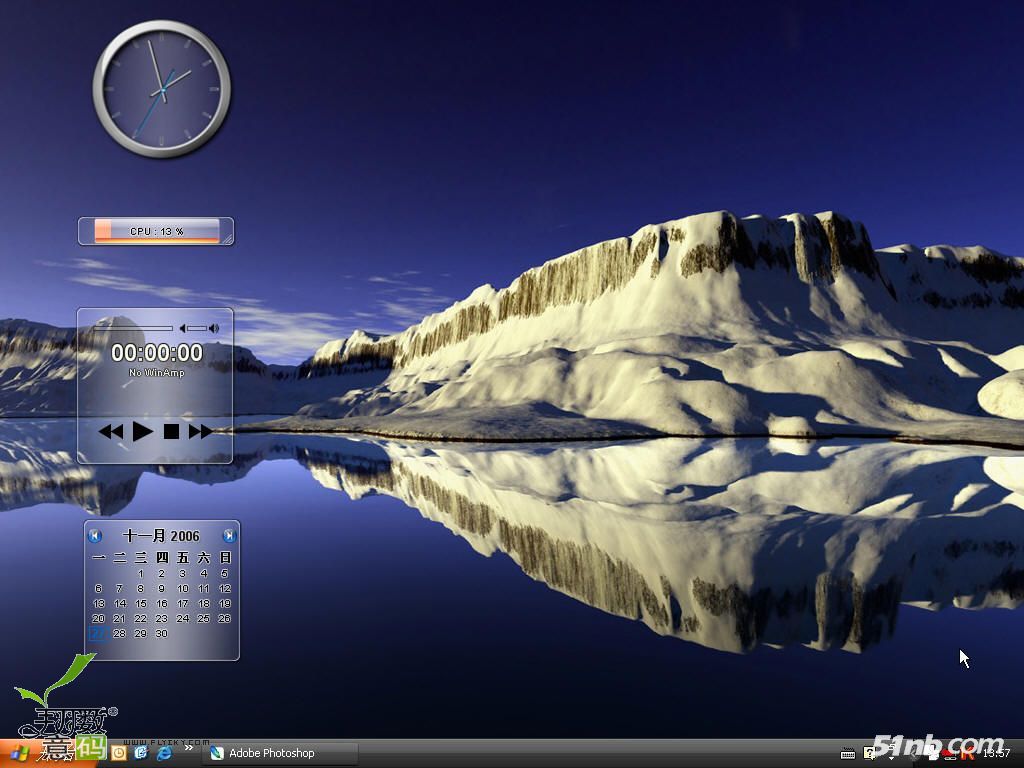Select date 20 in the calendar

(99, 618)
